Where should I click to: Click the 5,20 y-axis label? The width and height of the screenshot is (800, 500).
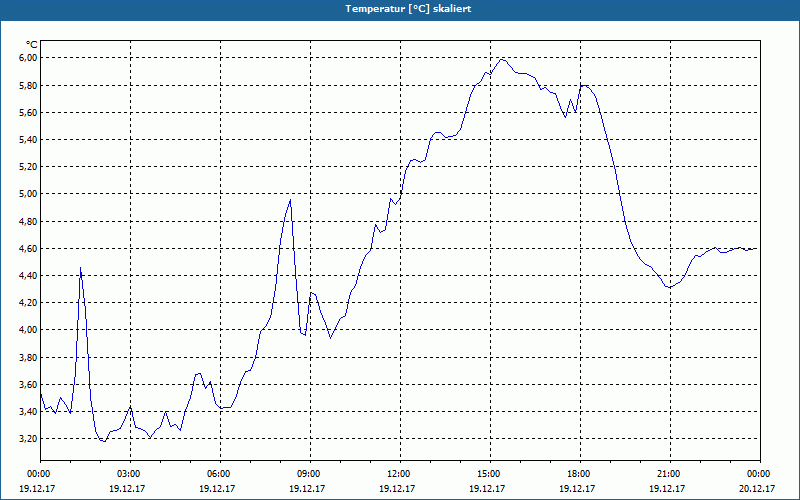29,167
